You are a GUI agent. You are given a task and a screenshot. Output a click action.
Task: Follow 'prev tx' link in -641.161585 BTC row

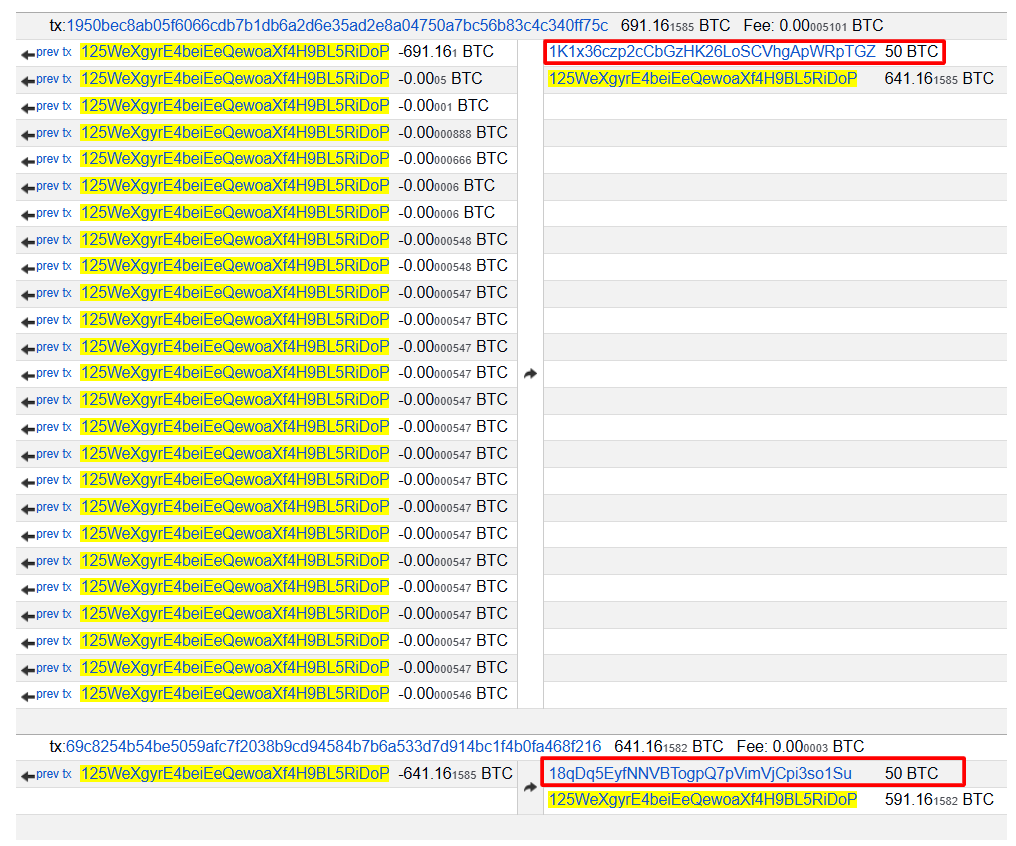pos(54,773)
